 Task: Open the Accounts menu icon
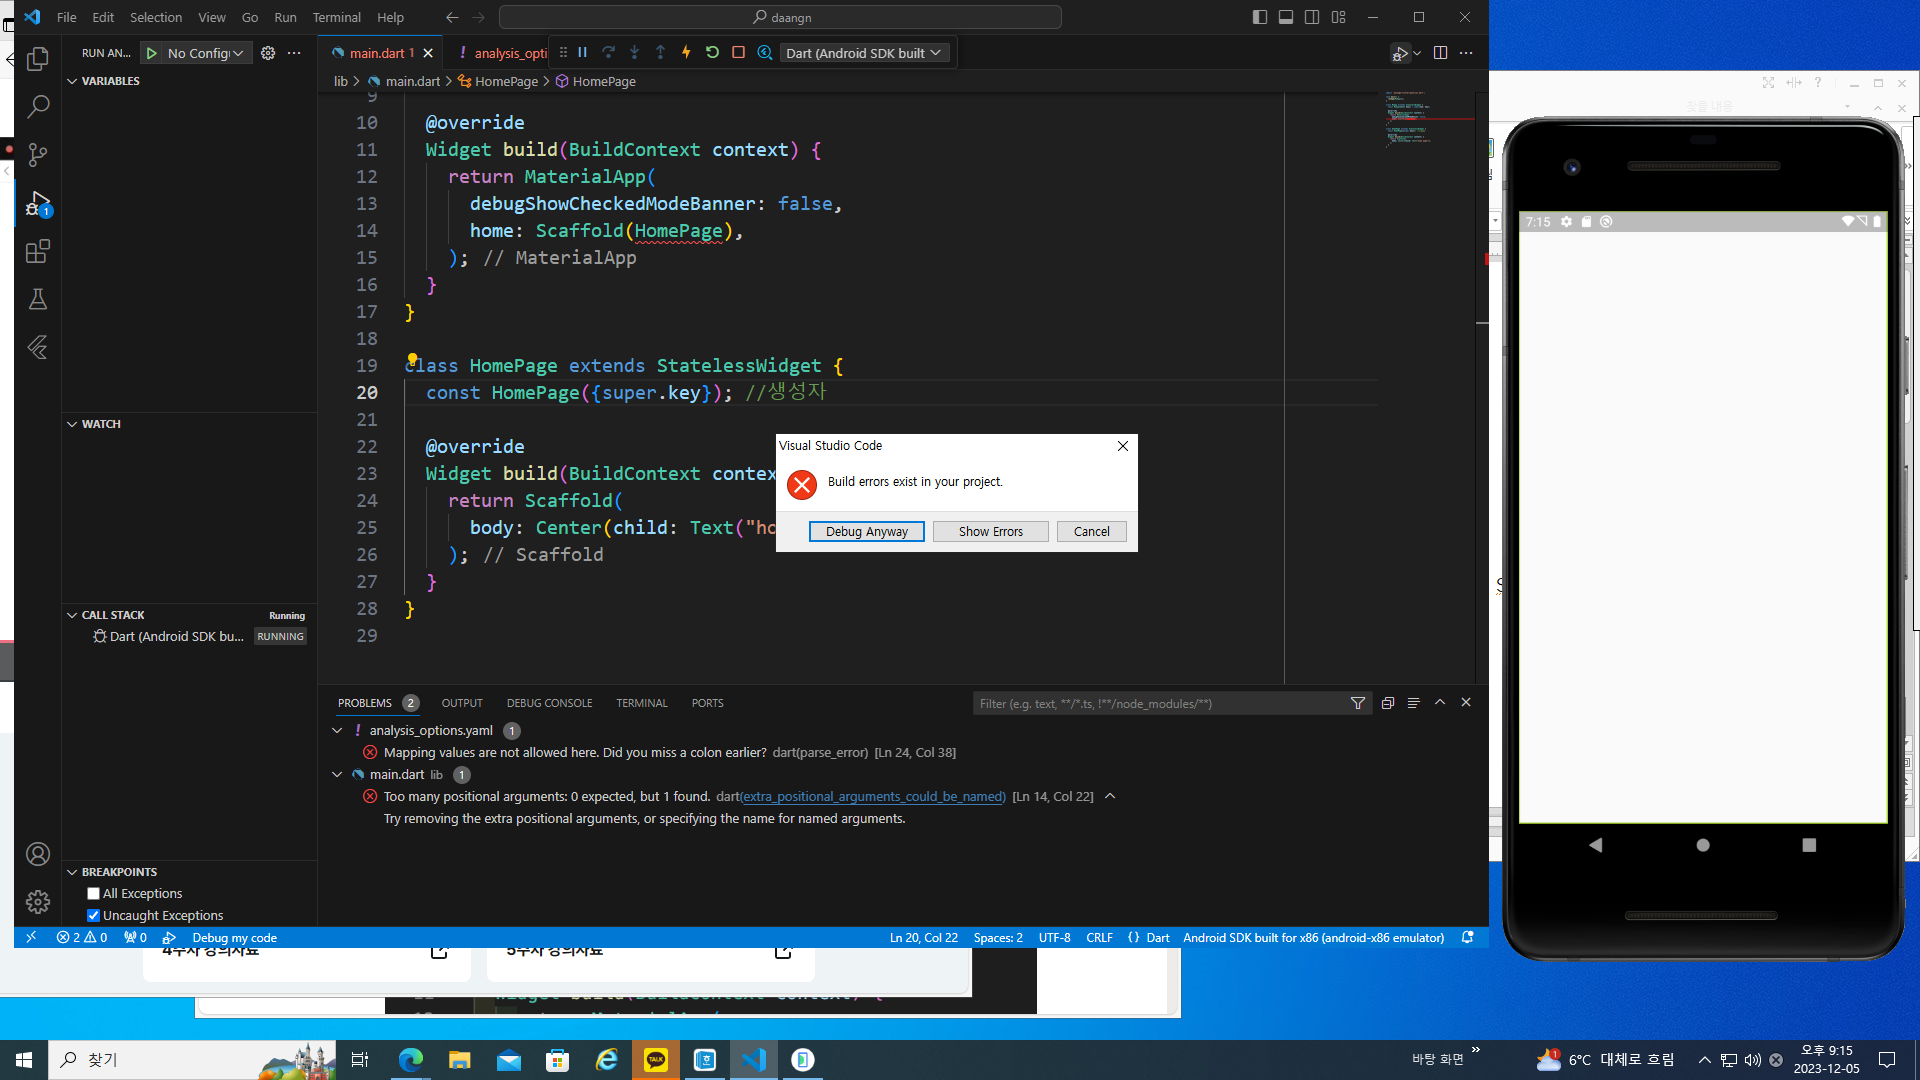point(38,854)
